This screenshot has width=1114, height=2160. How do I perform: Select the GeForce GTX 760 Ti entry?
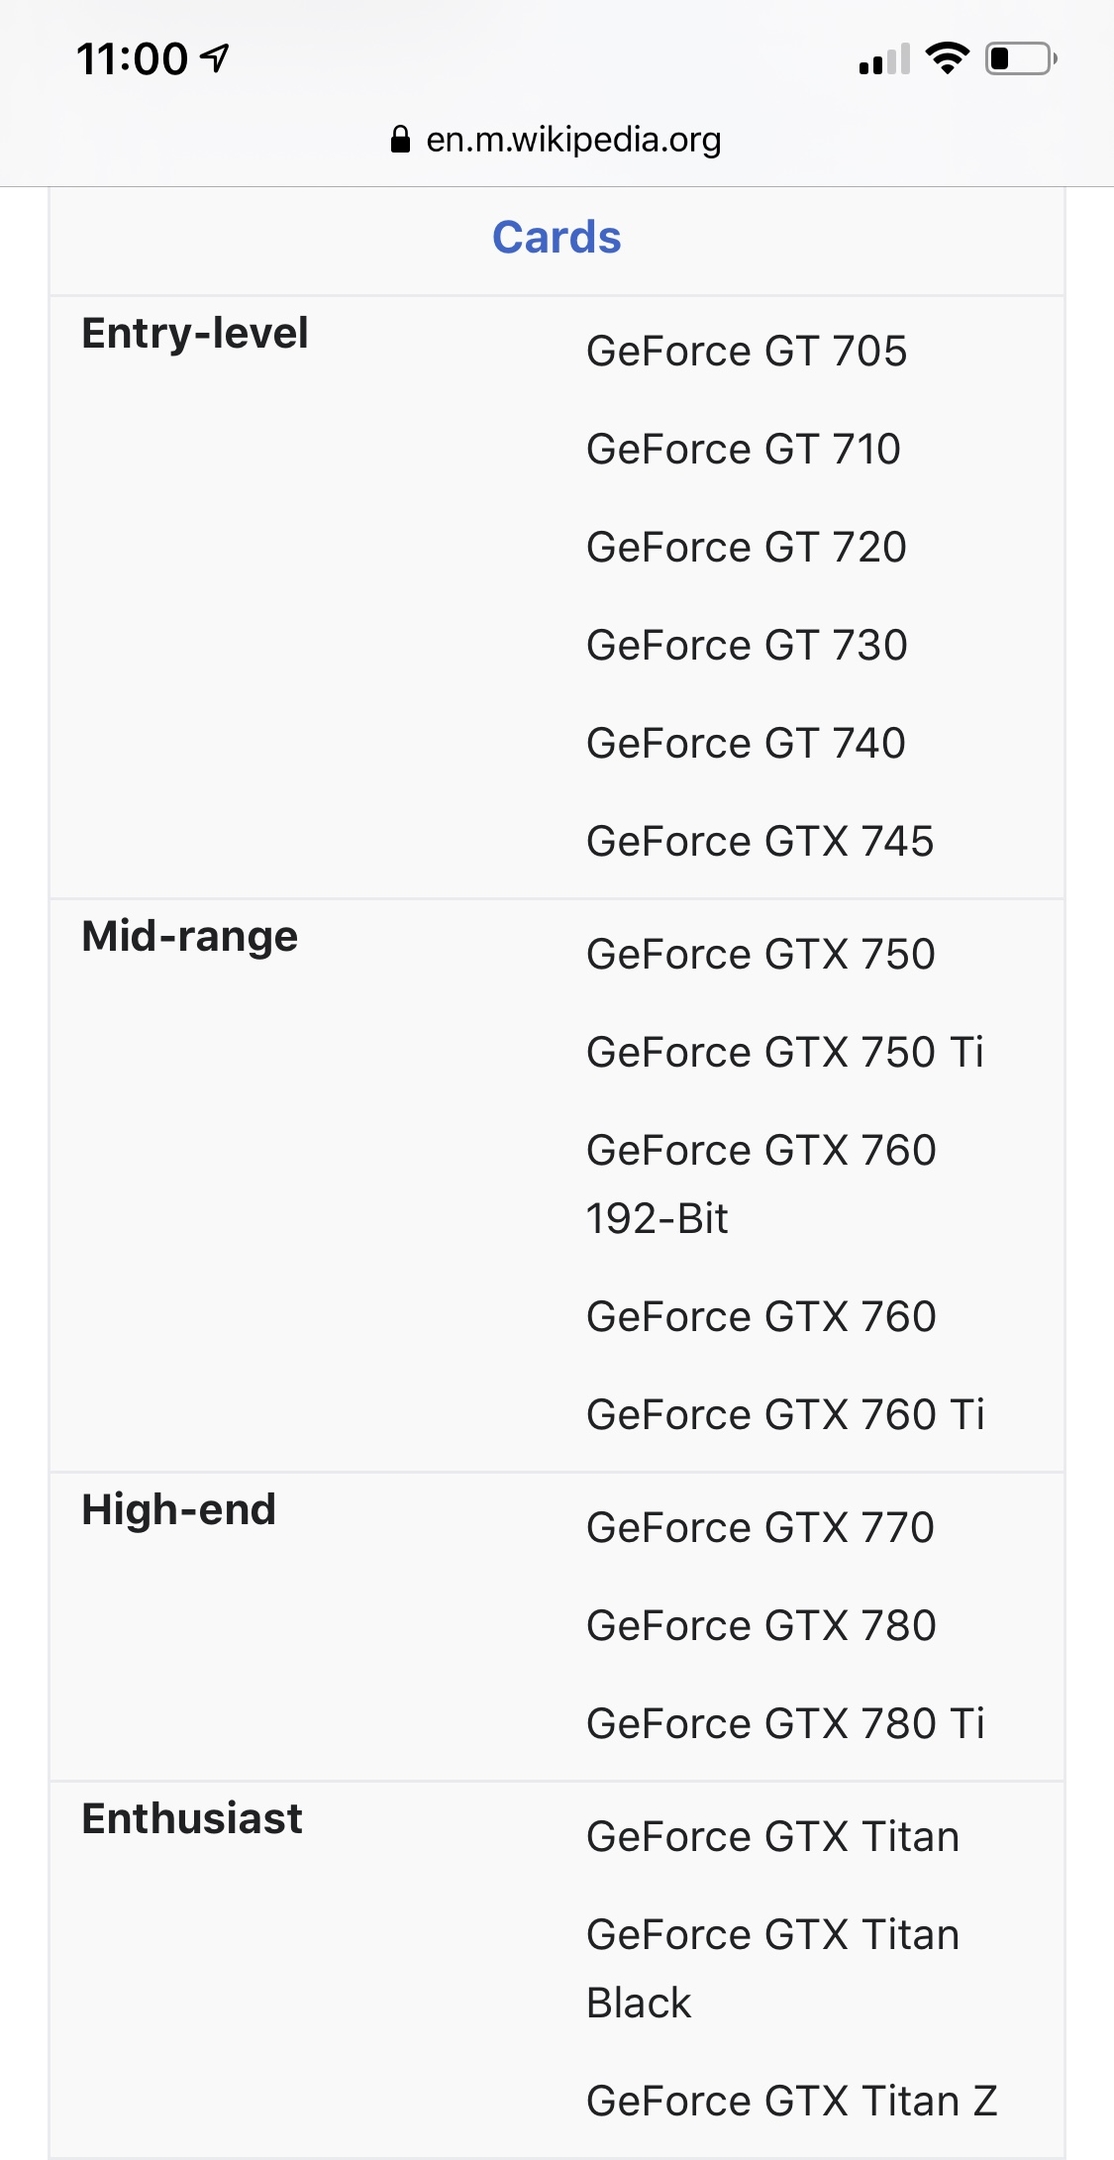point(785,1414)
